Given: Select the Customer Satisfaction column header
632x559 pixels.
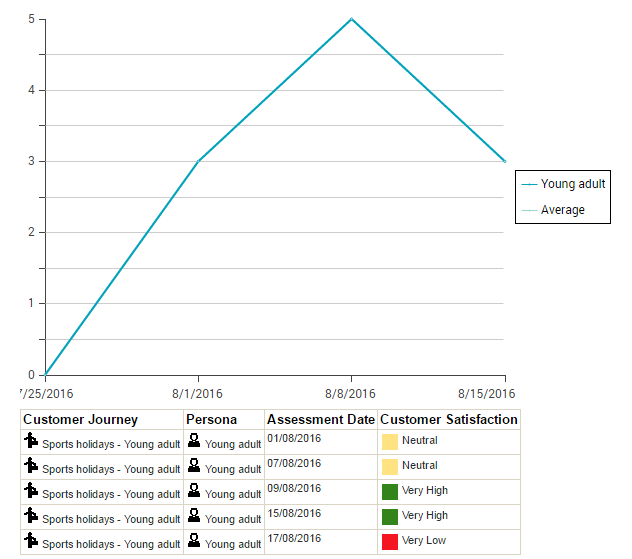Looking at the screenshot, I should pyautogui.click(x=448, y=420).
